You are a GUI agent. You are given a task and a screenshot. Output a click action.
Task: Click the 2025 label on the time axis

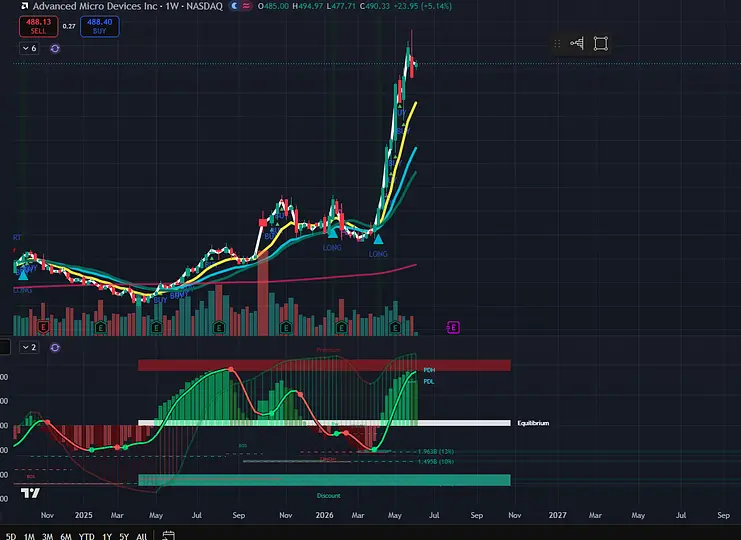tap(84, 515)
